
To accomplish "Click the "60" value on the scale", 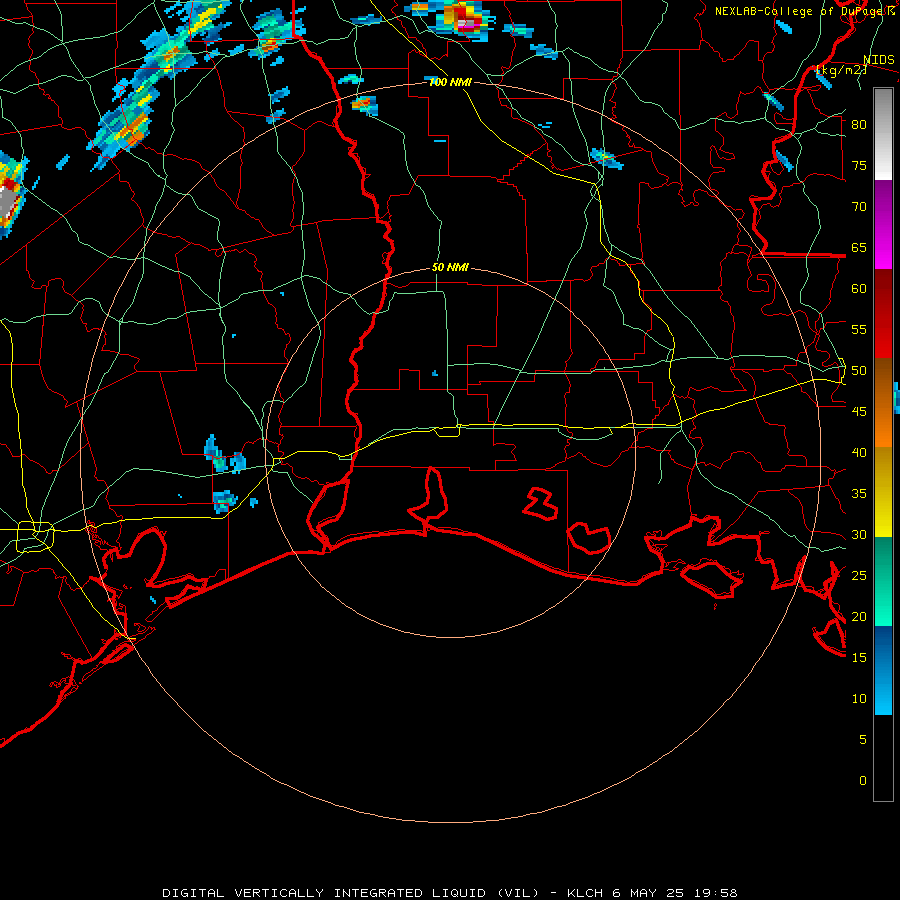I will click(859, 289).
